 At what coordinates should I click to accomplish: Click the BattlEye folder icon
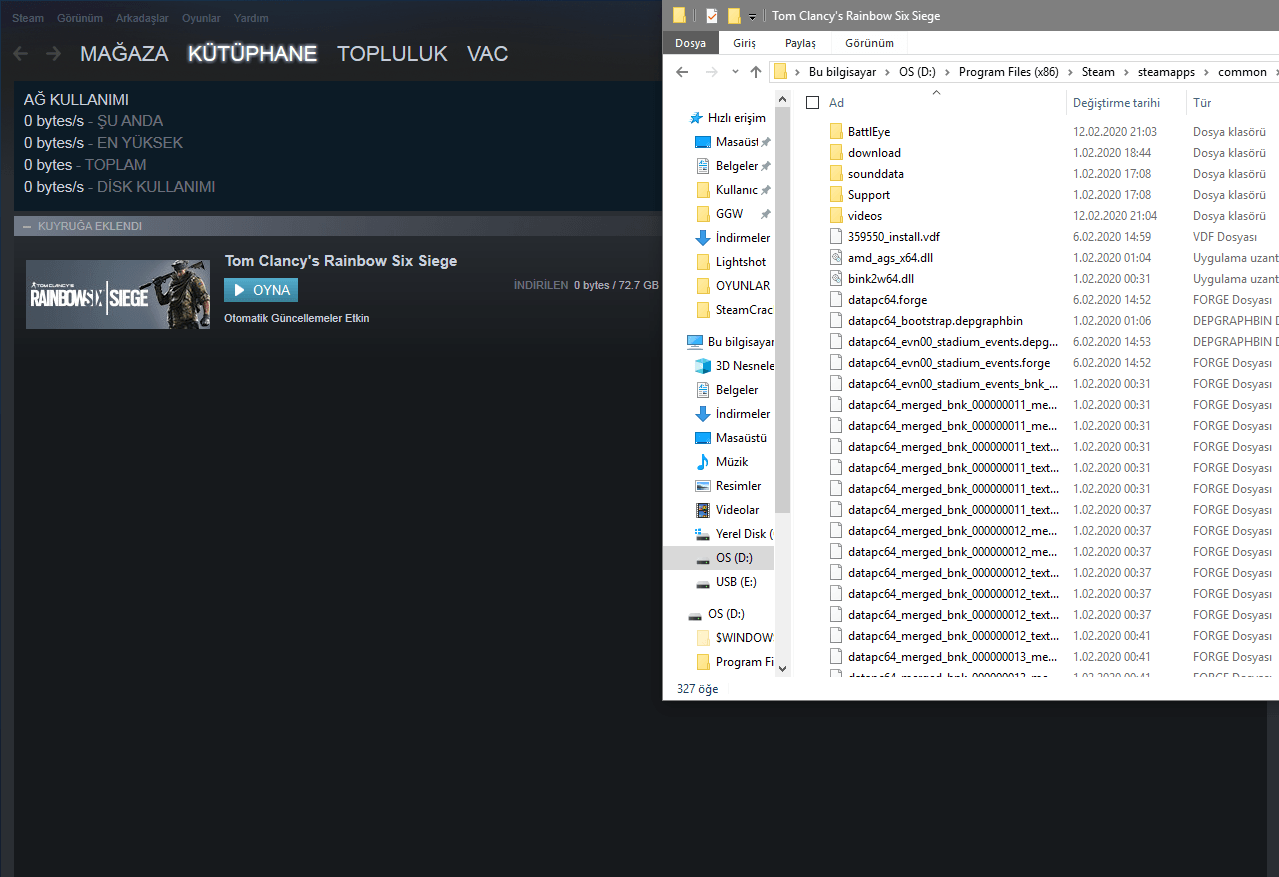(837, 132)
